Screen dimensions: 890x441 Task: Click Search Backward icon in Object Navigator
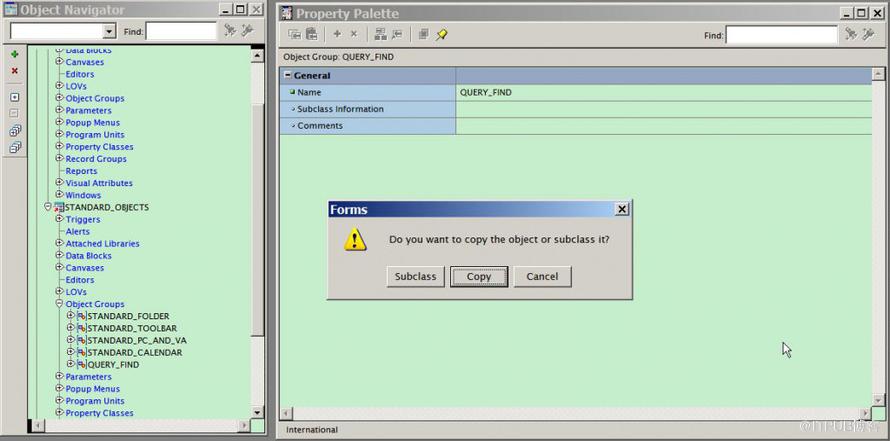247,31
